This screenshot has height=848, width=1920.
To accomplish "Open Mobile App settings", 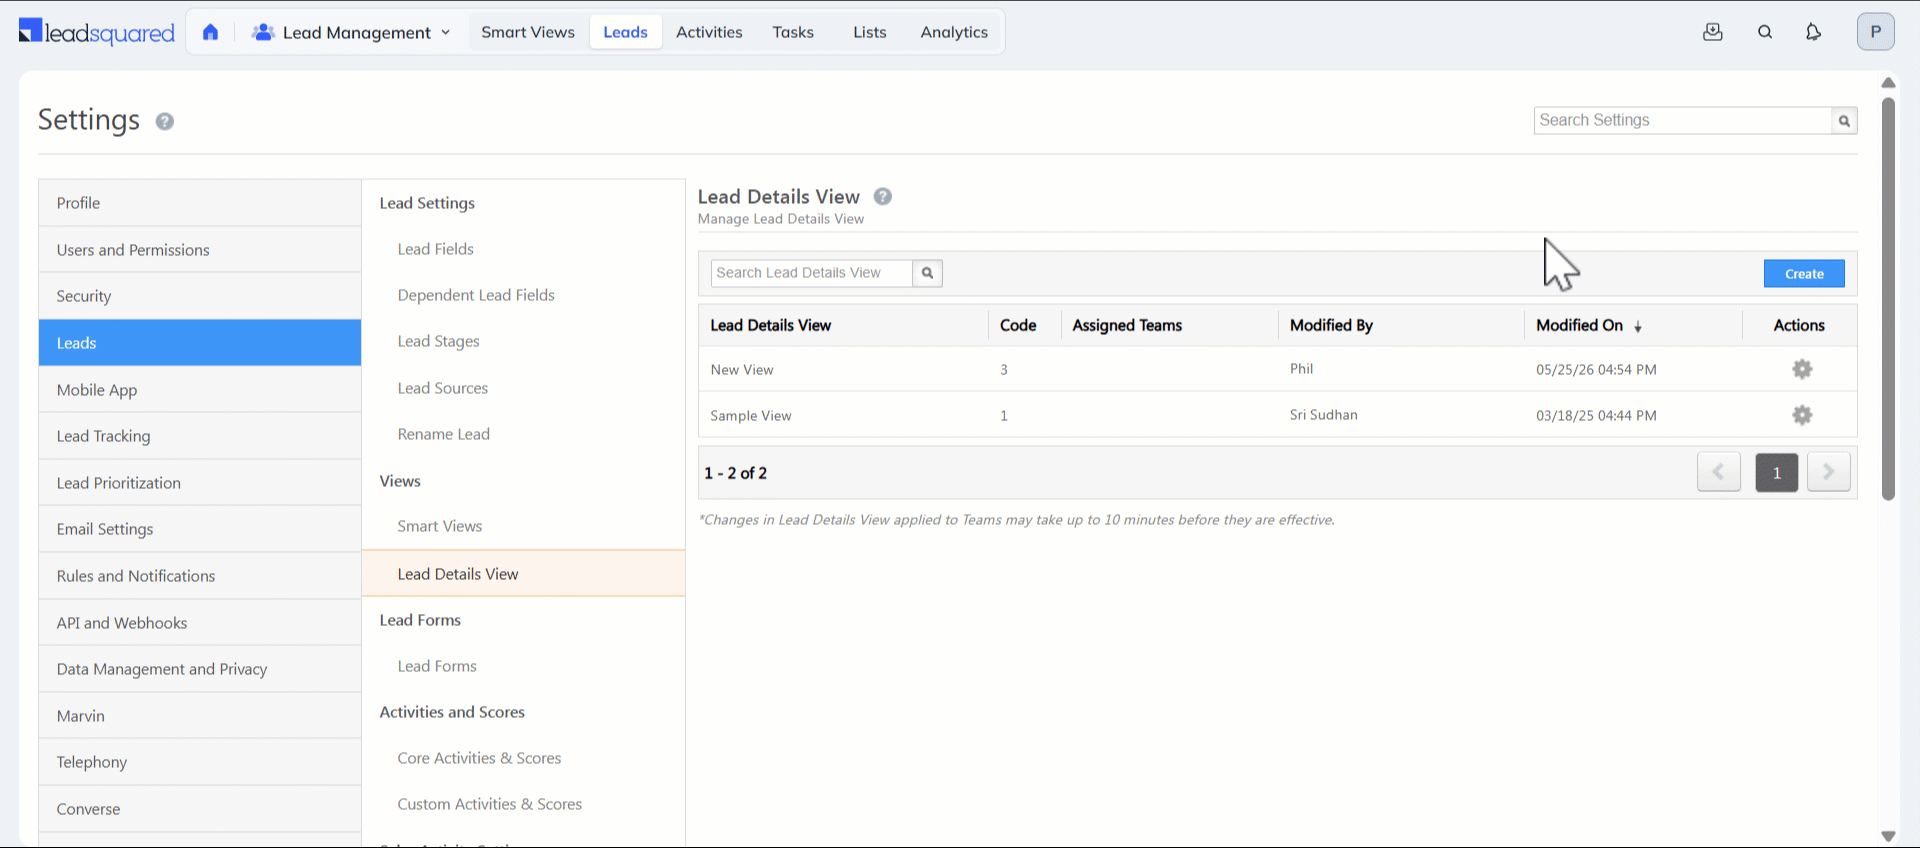I will pyautogui.click(x=200, y=390).
